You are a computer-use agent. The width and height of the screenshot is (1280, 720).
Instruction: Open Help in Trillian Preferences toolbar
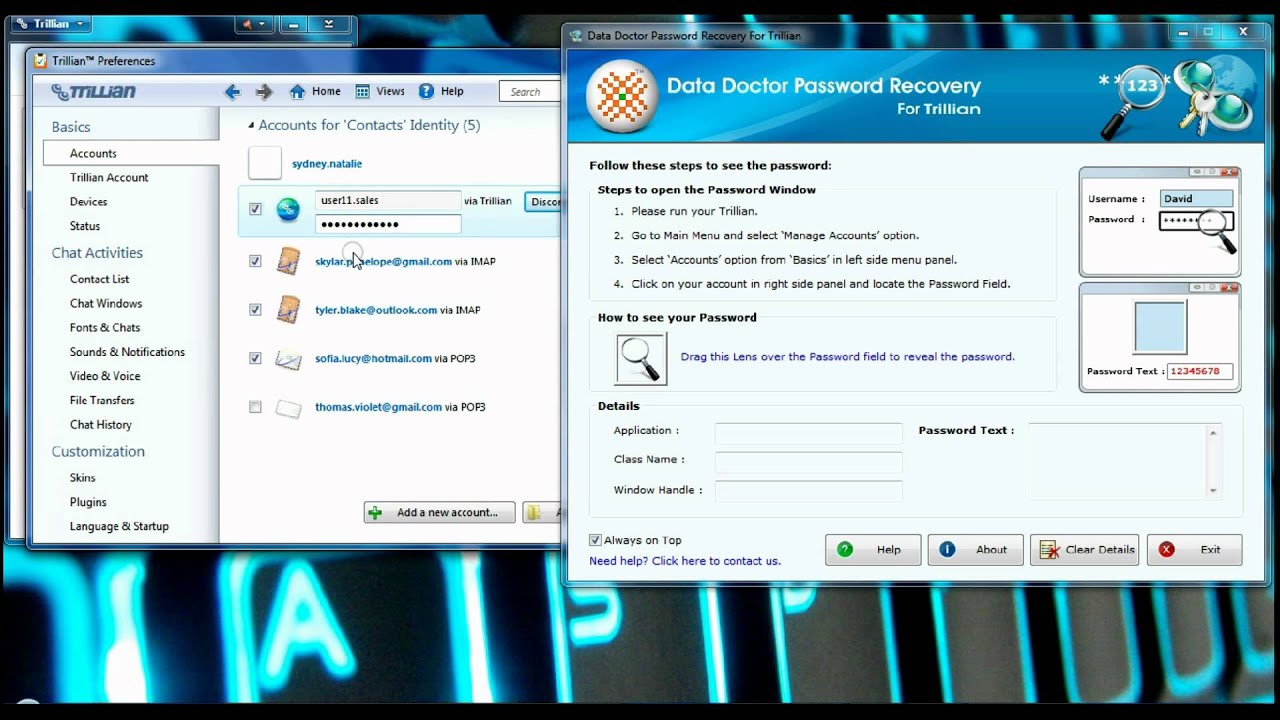[441, 91]
